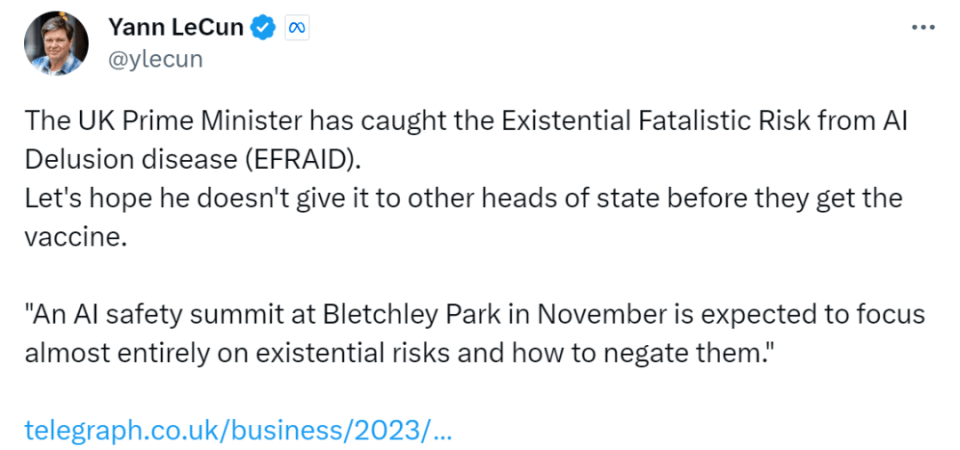Open the @ylecun handle link
The width and height of the screenshot is (960, 450).
[155, 59]
